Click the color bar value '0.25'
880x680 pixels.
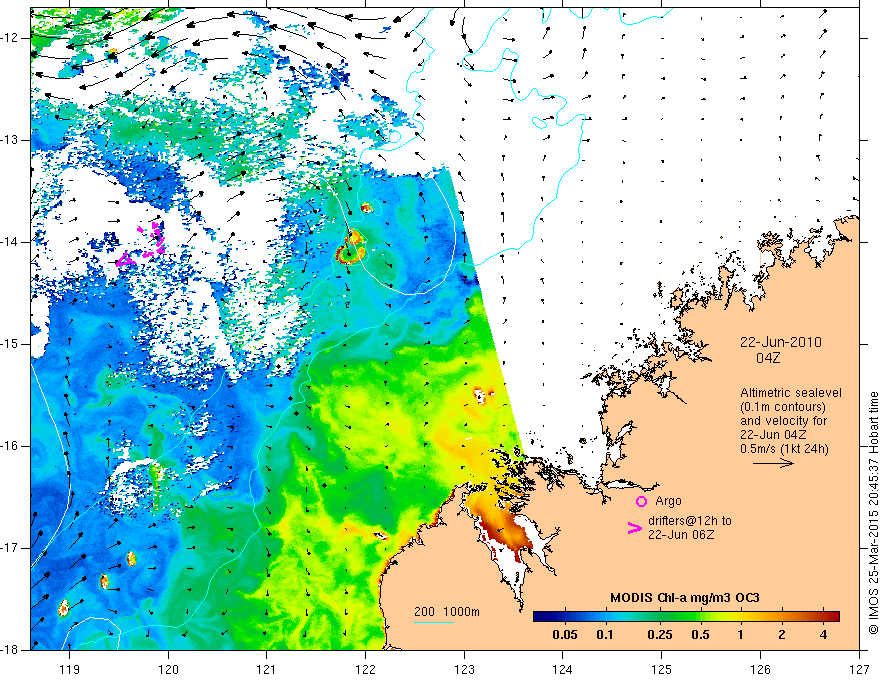659,635
